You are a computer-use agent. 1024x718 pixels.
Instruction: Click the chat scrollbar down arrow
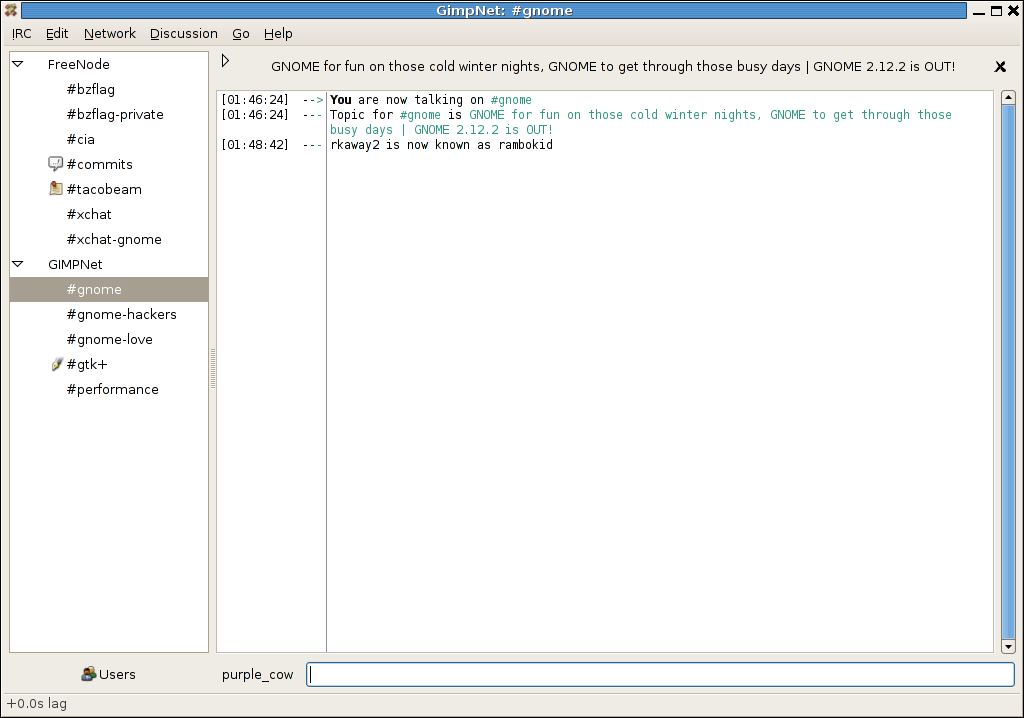[1008, 647]
